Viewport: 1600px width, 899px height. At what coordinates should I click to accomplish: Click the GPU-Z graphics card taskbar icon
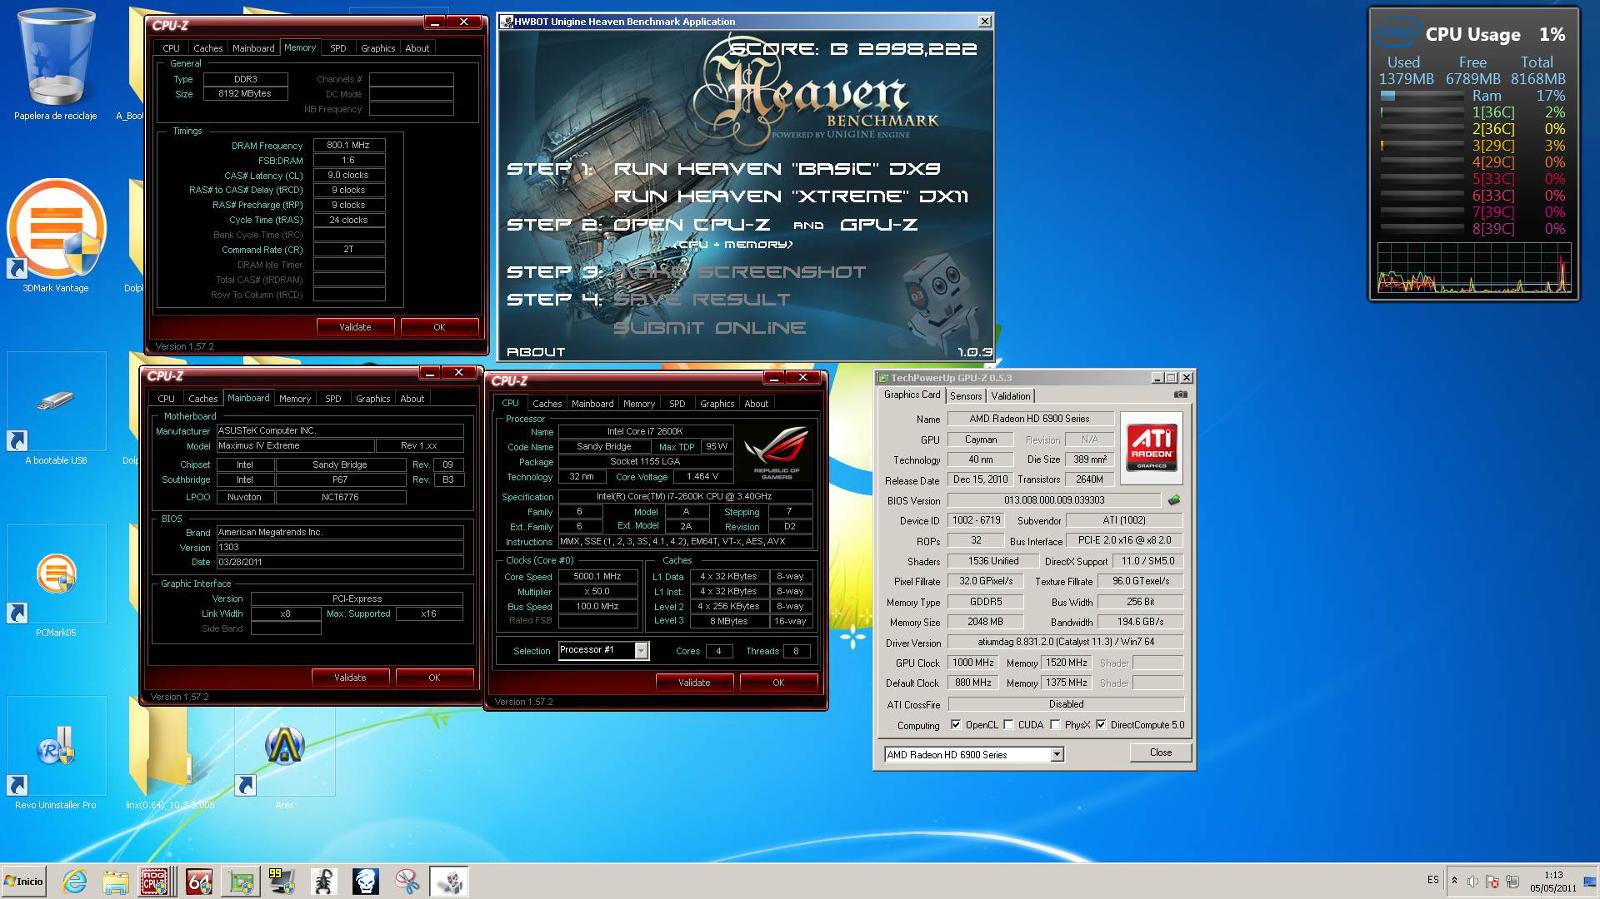[242, 881]
